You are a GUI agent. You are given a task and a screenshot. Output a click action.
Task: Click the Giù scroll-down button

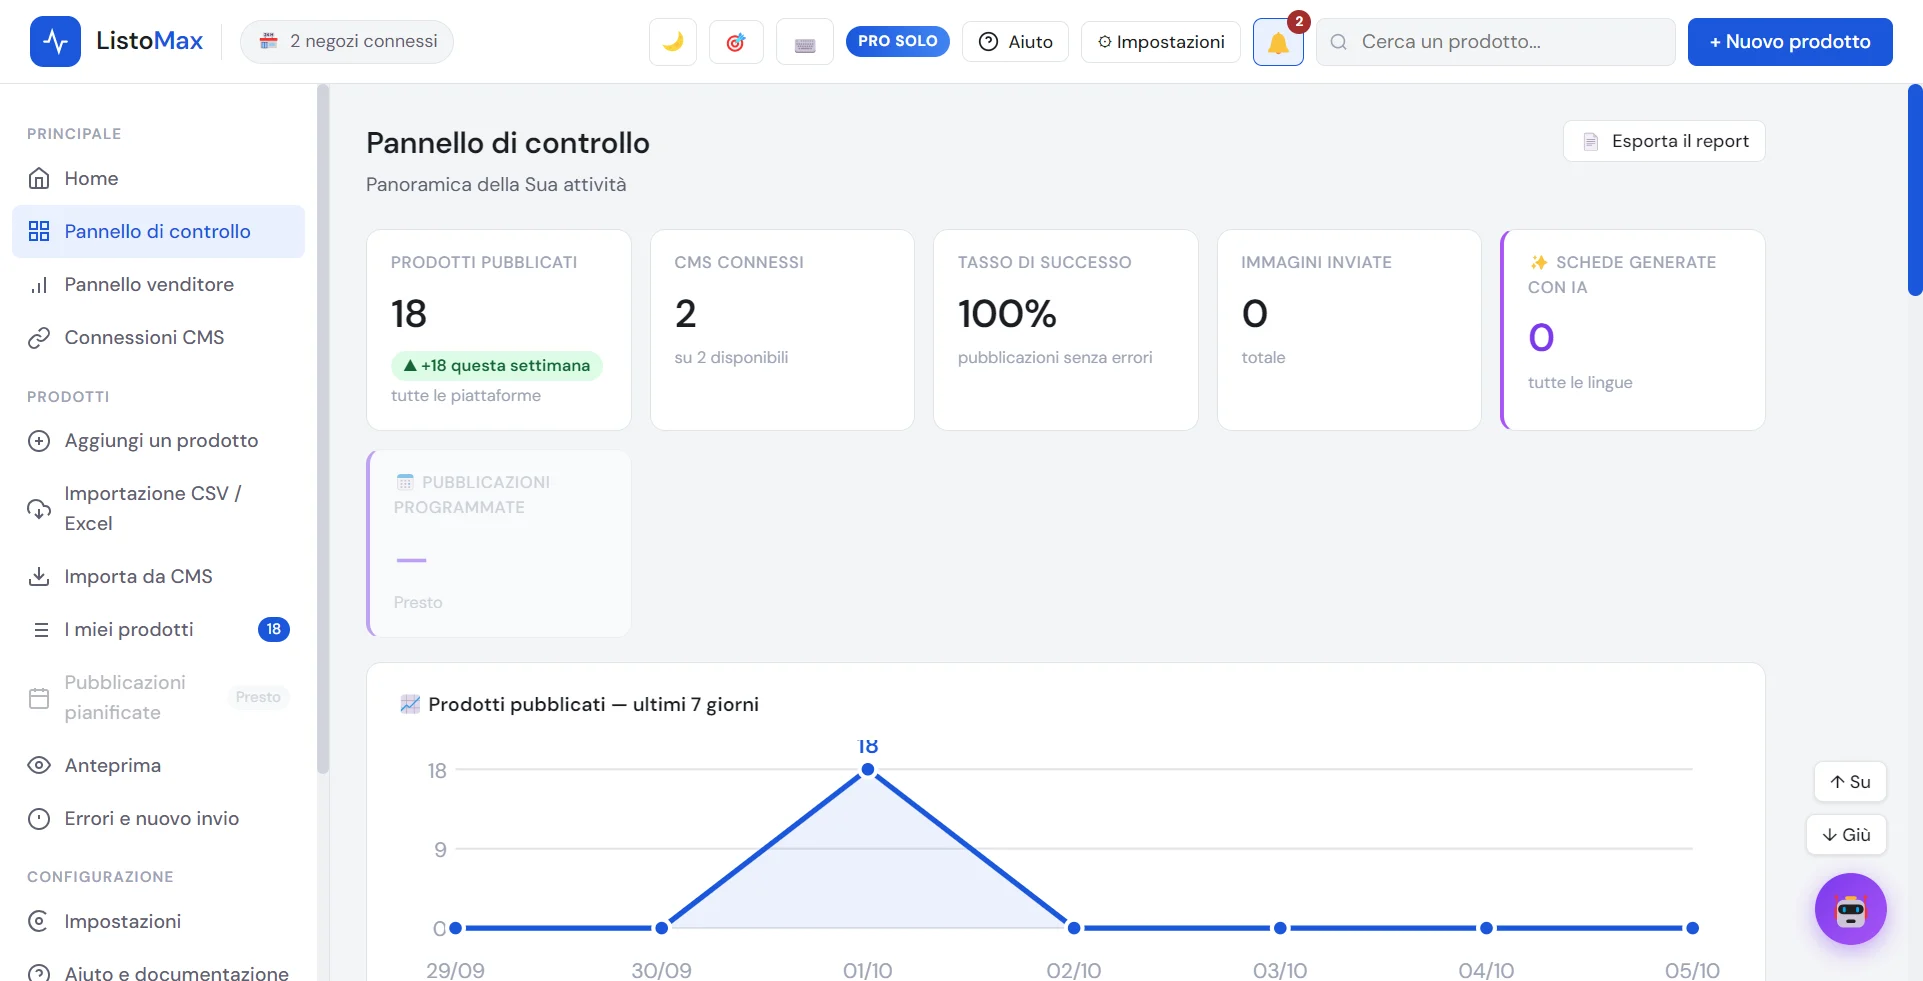coord(1846,835)
